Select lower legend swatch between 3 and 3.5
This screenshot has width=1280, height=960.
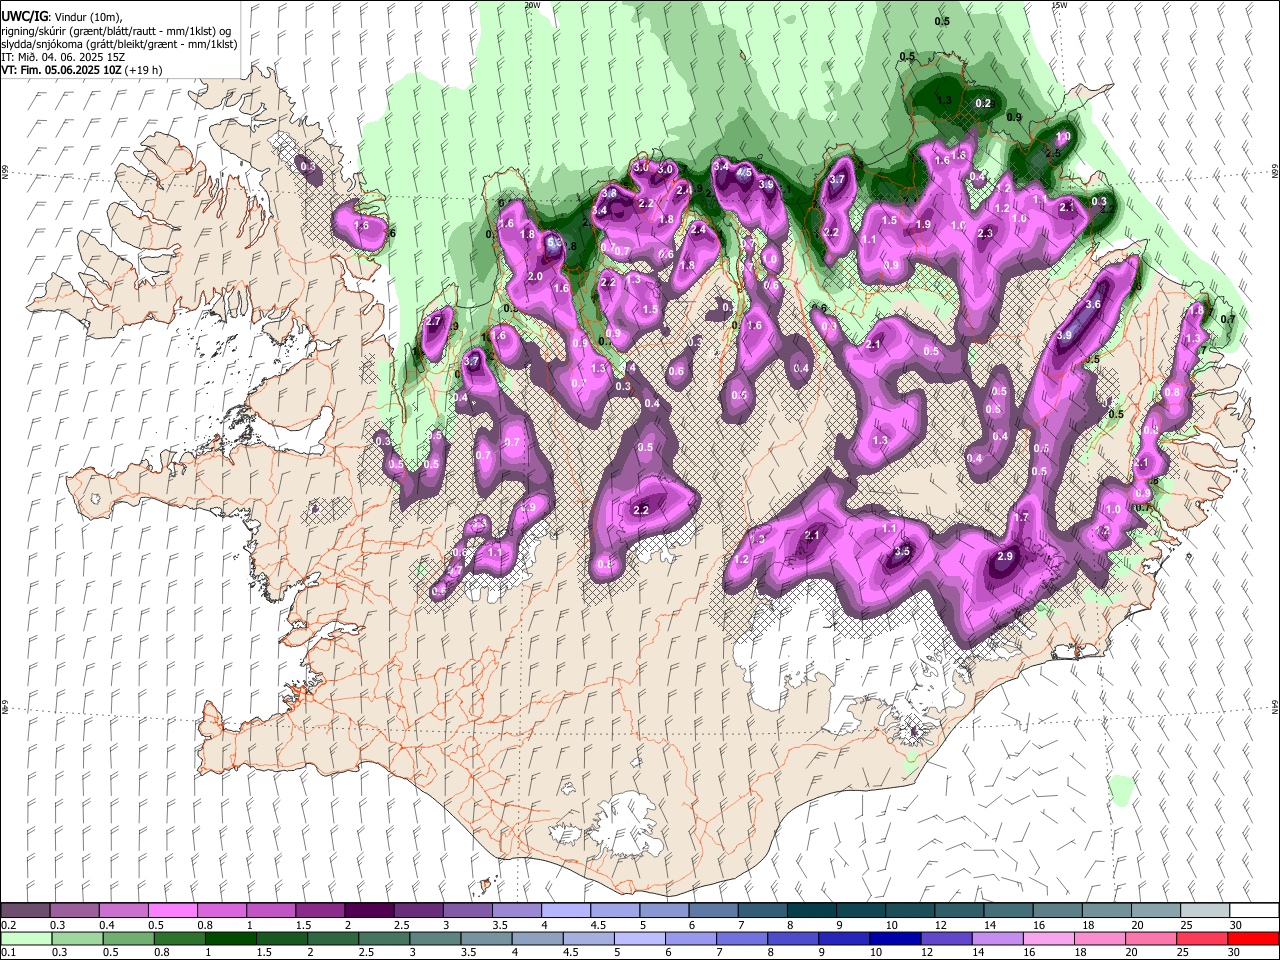click(435, 938)
